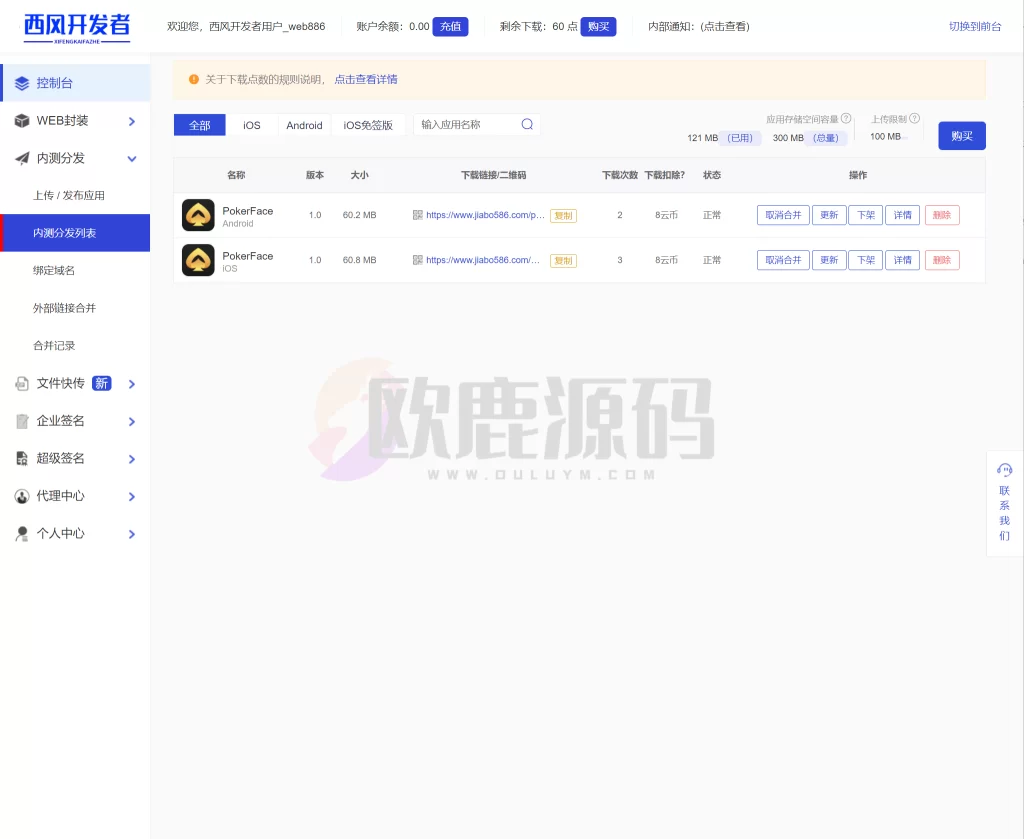Viewport: 1024px width, 839px height.
Task: Expand the 代理中心 menu arrow
Action: (x=131, y=496)
